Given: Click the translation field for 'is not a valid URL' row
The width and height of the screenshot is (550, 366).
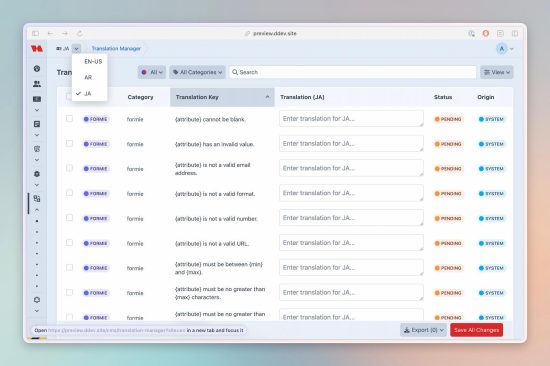Looking at the screenshot, I should tap(351, 243).
